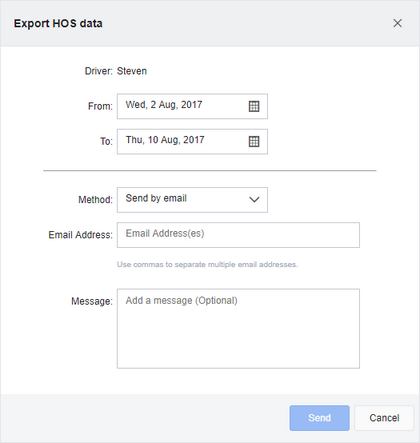This screenshot has width=420, height=443.
Task: Click the blue Send button
Action: [319, 418]
